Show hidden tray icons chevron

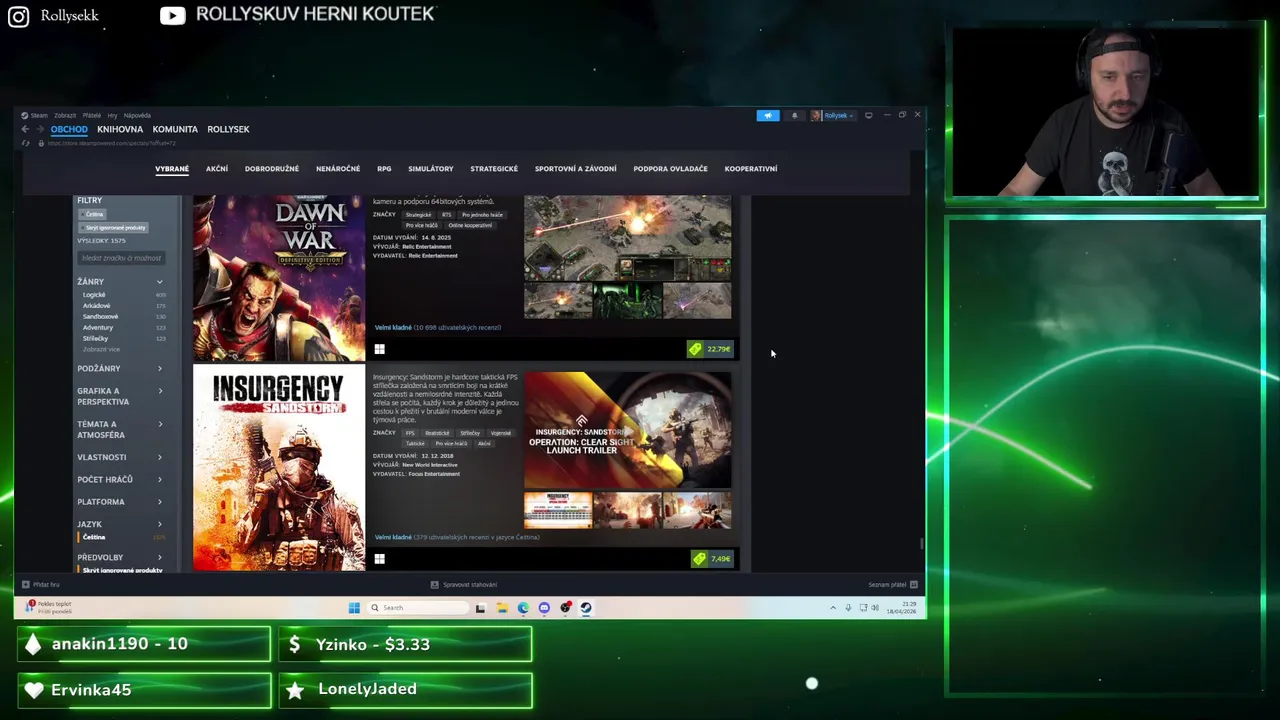(833, 607)
